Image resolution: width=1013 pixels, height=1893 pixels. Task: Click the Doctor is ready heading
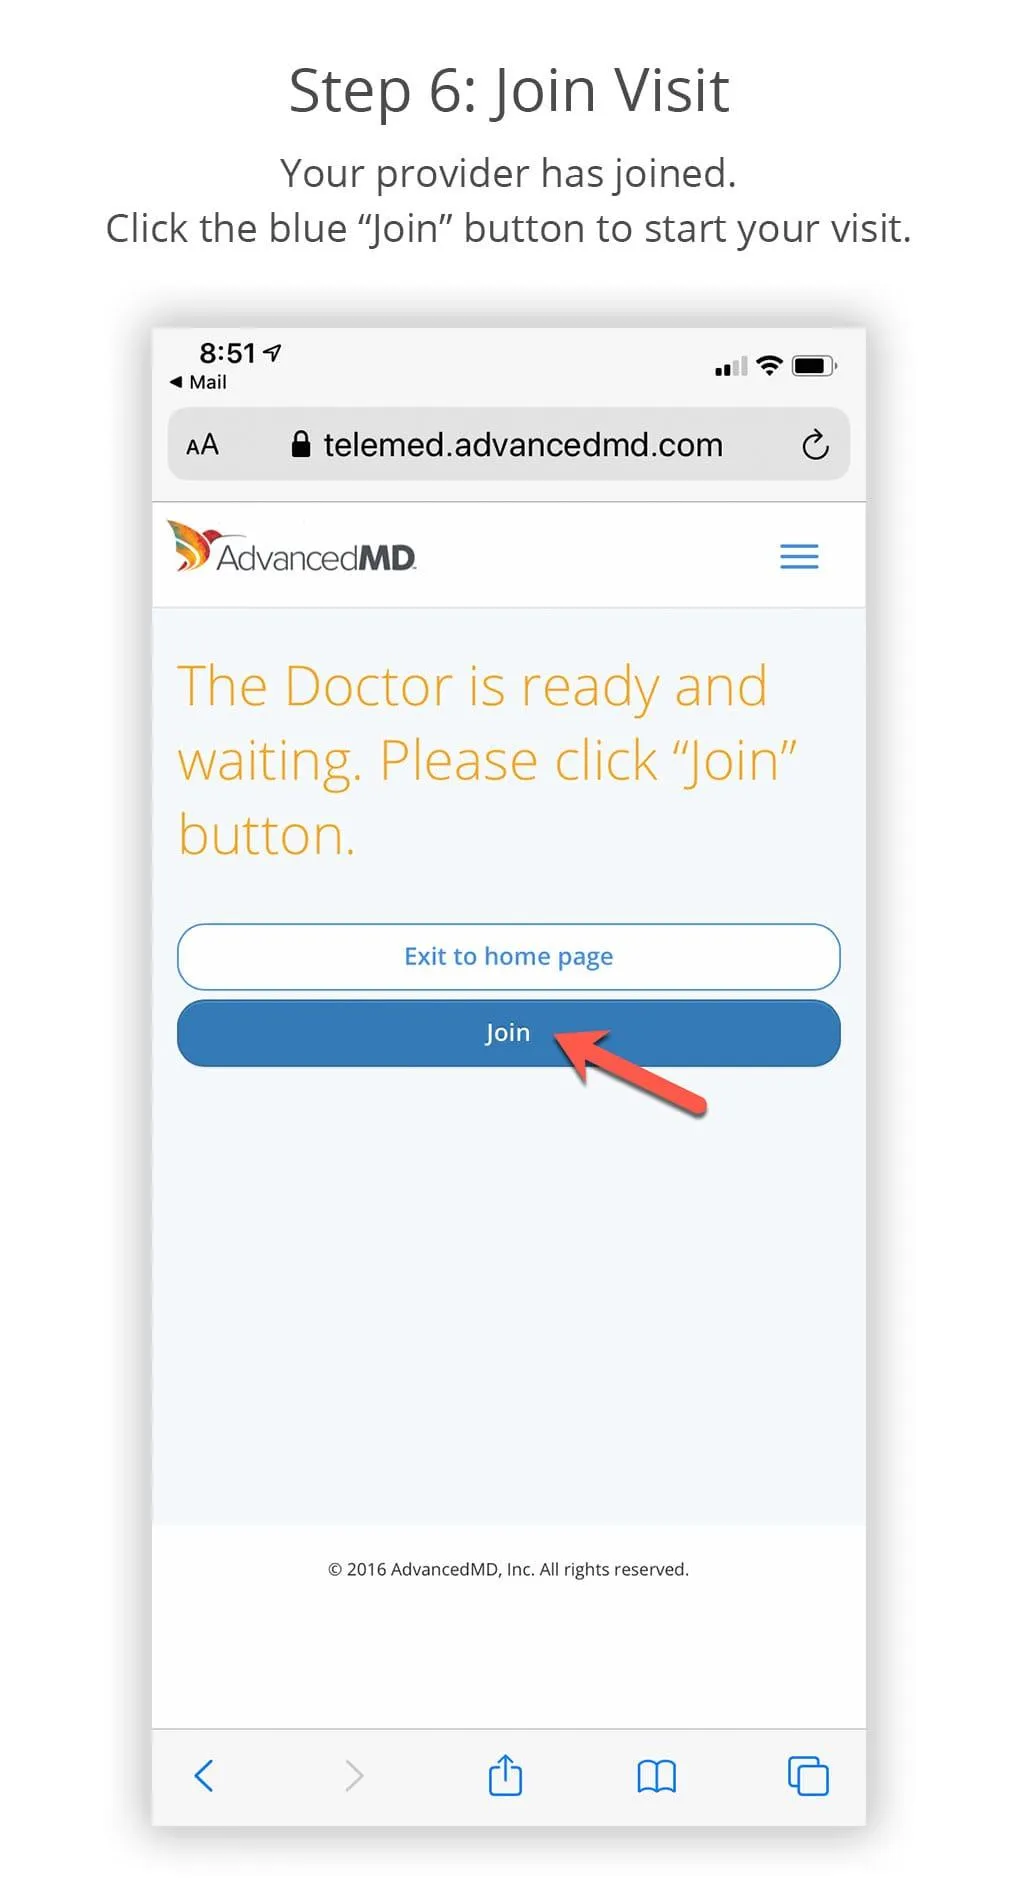click(486, 760)
